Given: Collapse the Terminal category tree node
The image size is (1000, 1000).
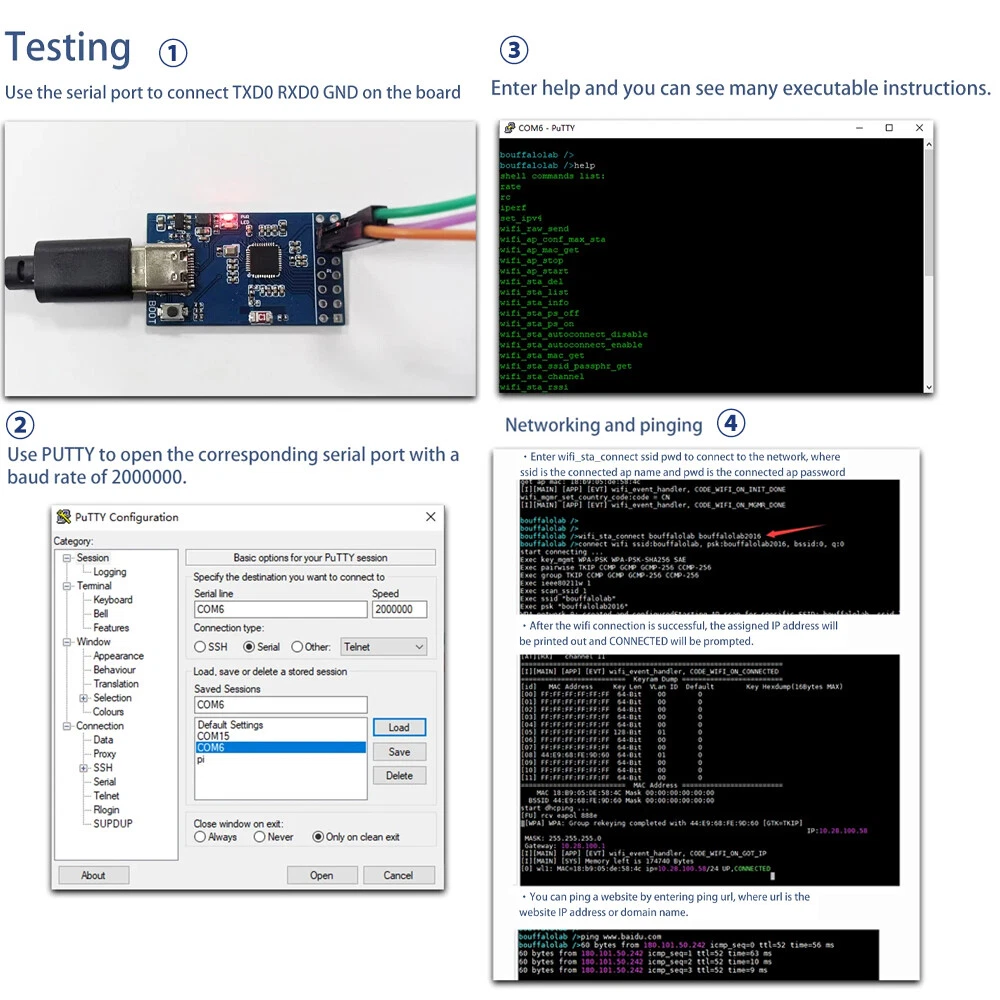Looking at the screenshot, I should (x=67, y=586).
